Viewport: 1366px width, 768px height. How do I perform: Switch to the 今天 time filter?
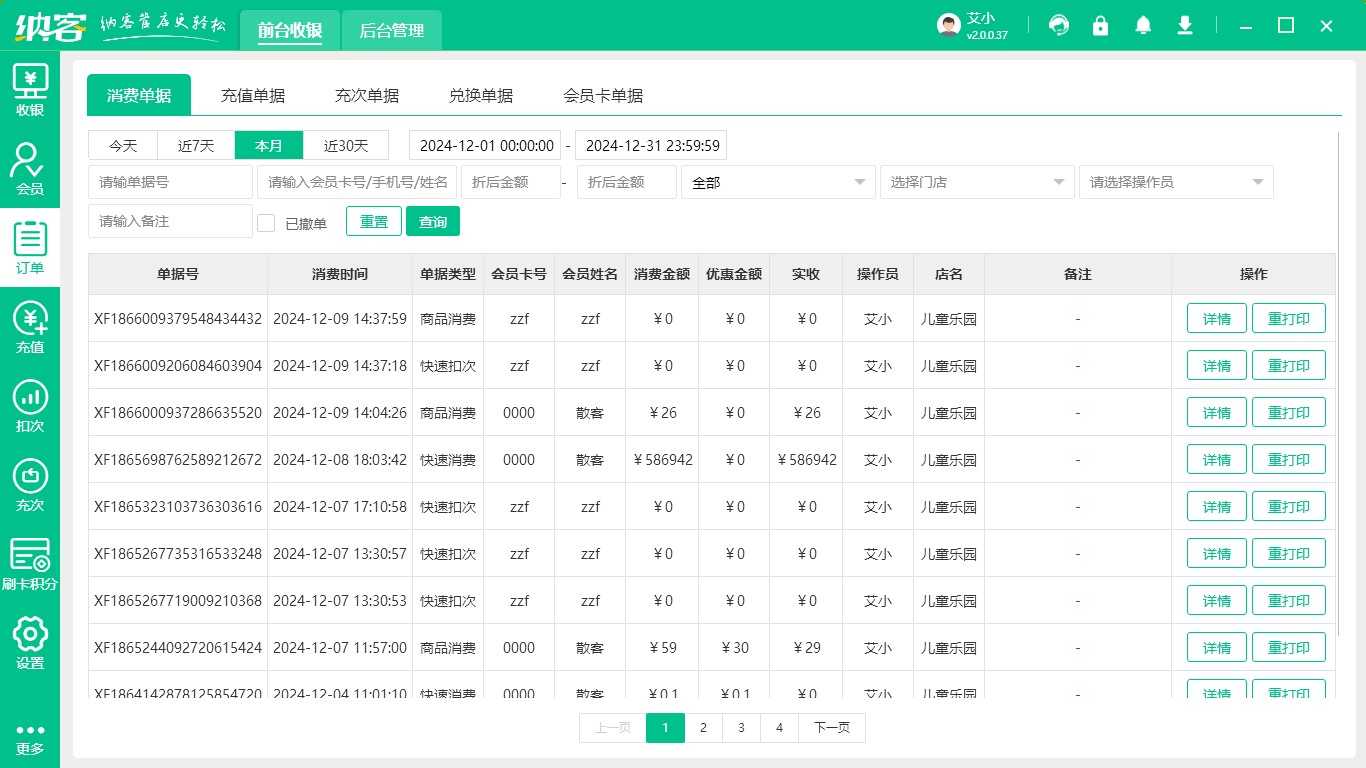point(122,145)
